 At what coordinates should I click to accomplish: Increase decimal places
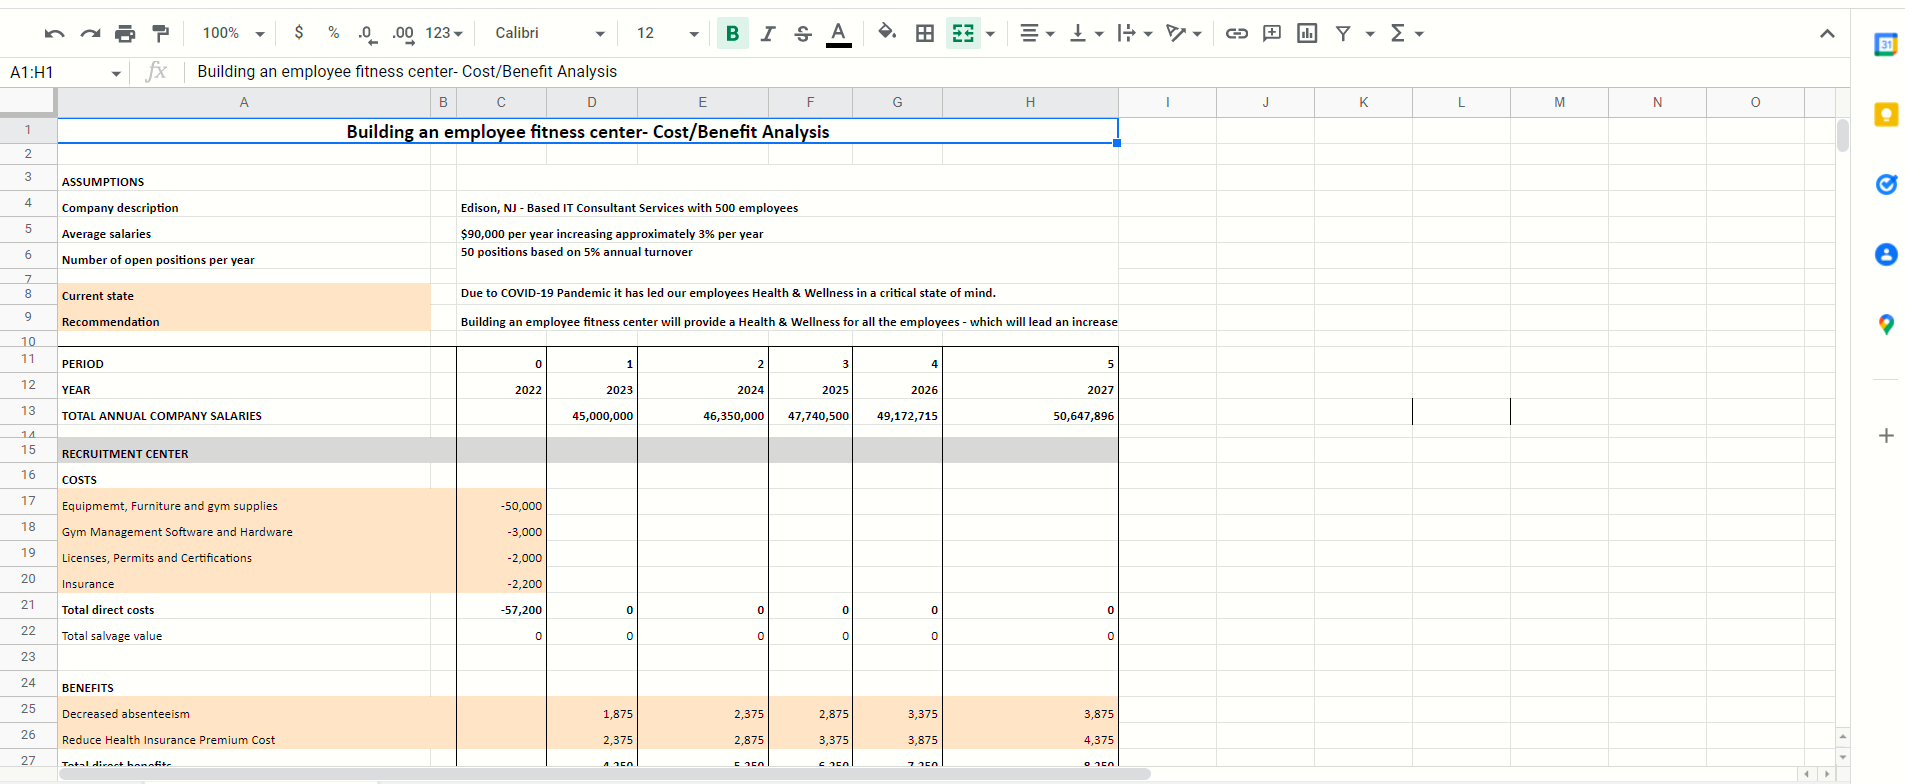coord(403,33)
